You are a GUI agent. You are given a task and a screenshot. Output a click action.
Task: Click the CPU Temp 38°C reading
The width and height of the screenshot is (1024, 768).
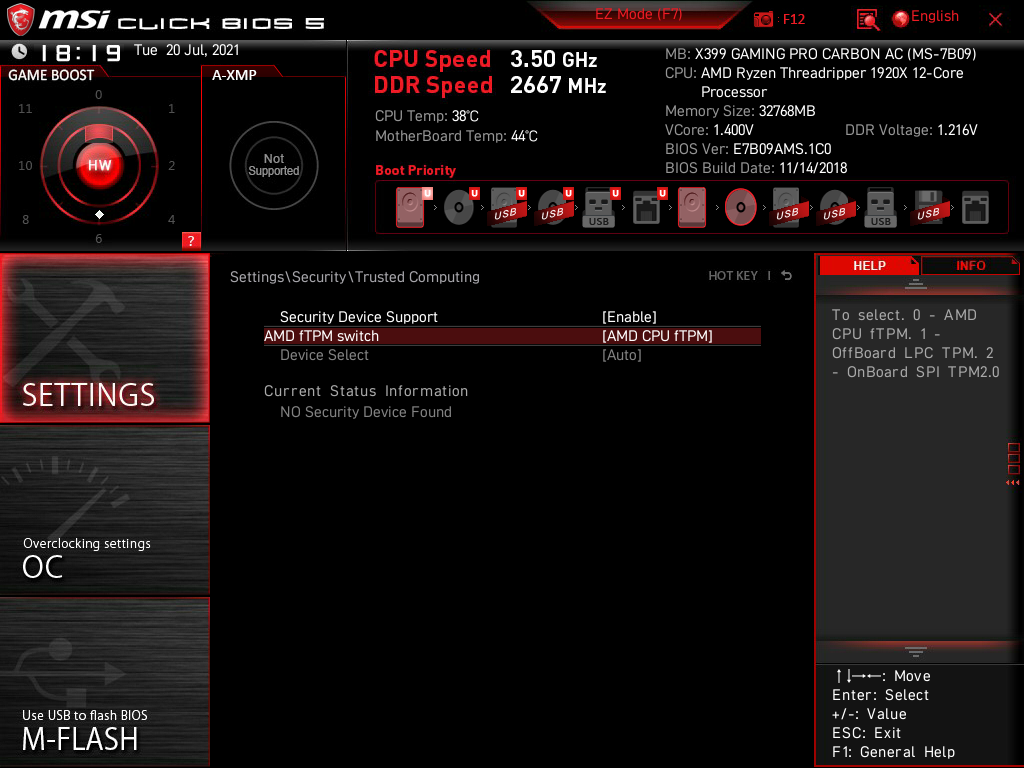[x=426, y=116]
